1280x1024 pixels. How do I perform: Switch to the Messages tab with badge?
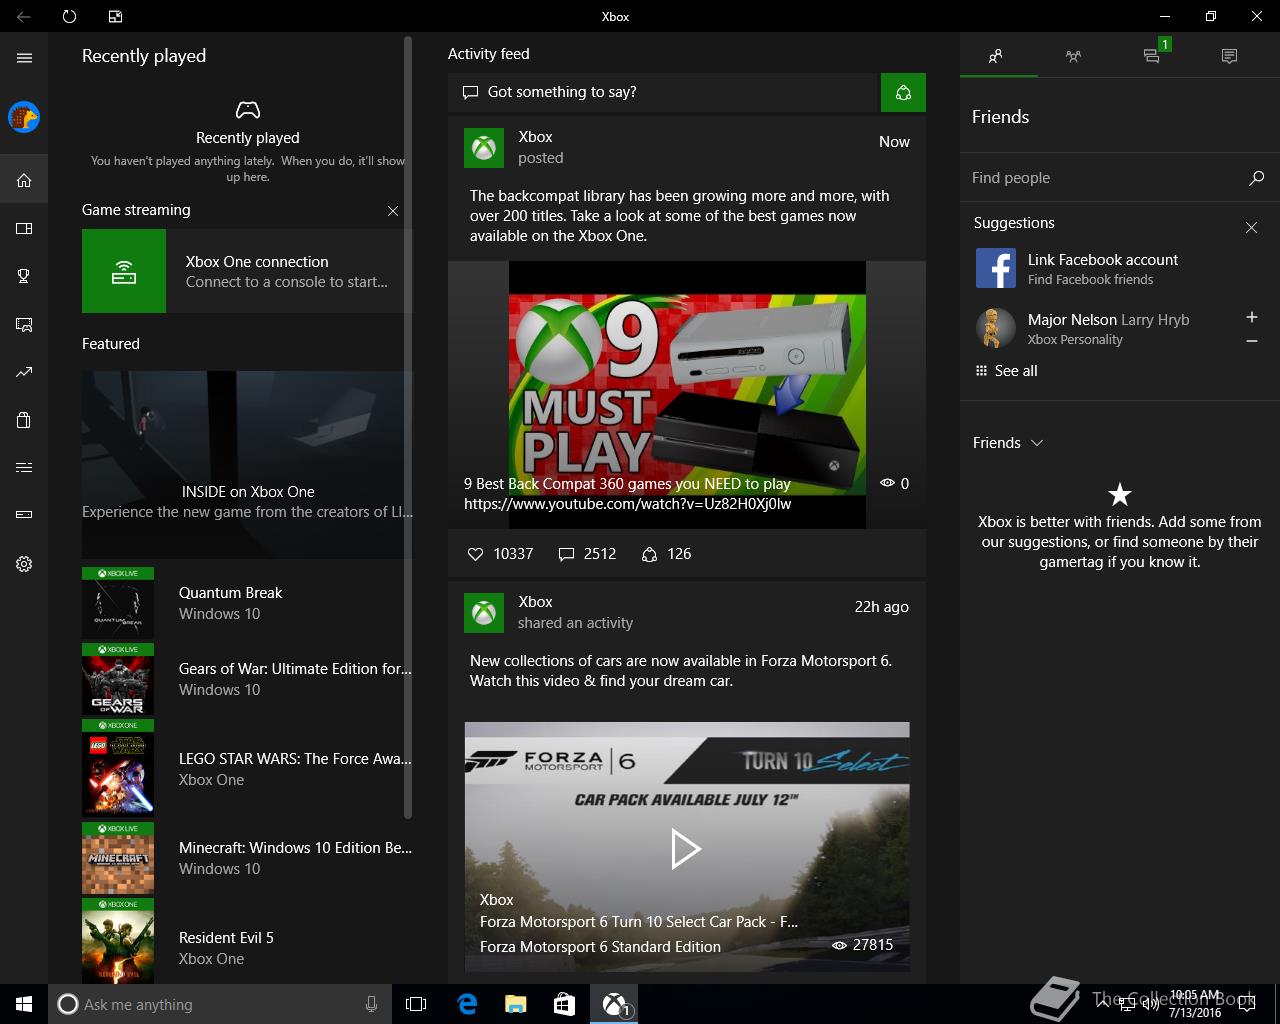coord(1152,57)
